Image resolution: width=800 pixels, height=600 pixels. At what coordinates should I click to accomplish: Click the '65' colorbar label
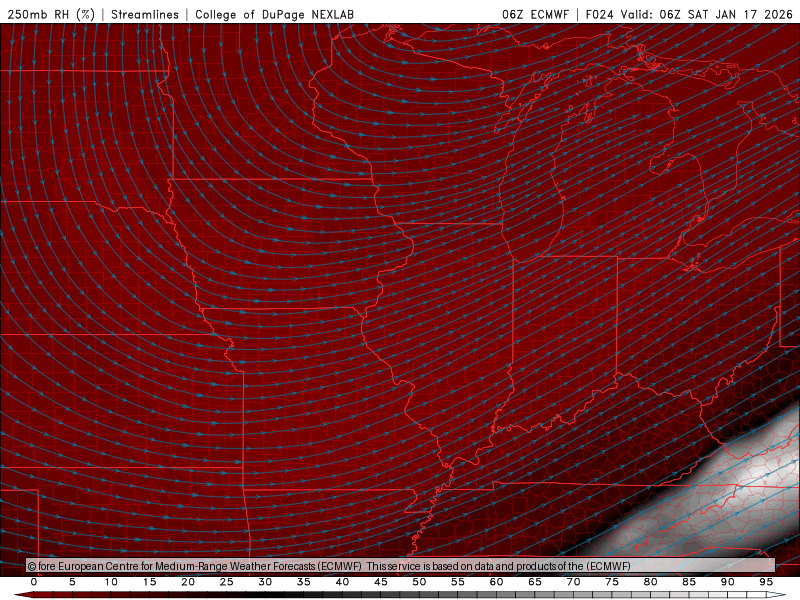click(x=535, y=582)
